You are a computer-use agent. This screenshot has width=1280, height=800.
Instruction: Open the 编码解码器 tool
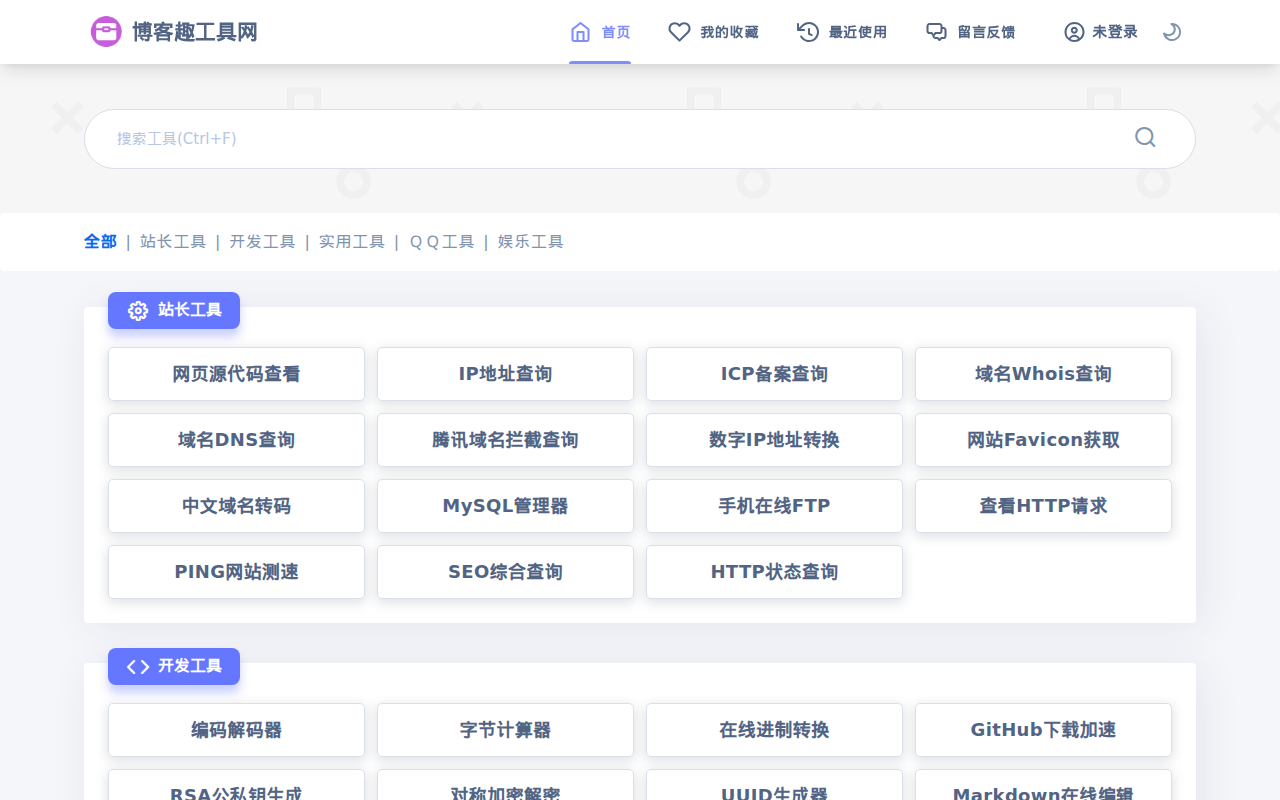click(x=236, y=729)
